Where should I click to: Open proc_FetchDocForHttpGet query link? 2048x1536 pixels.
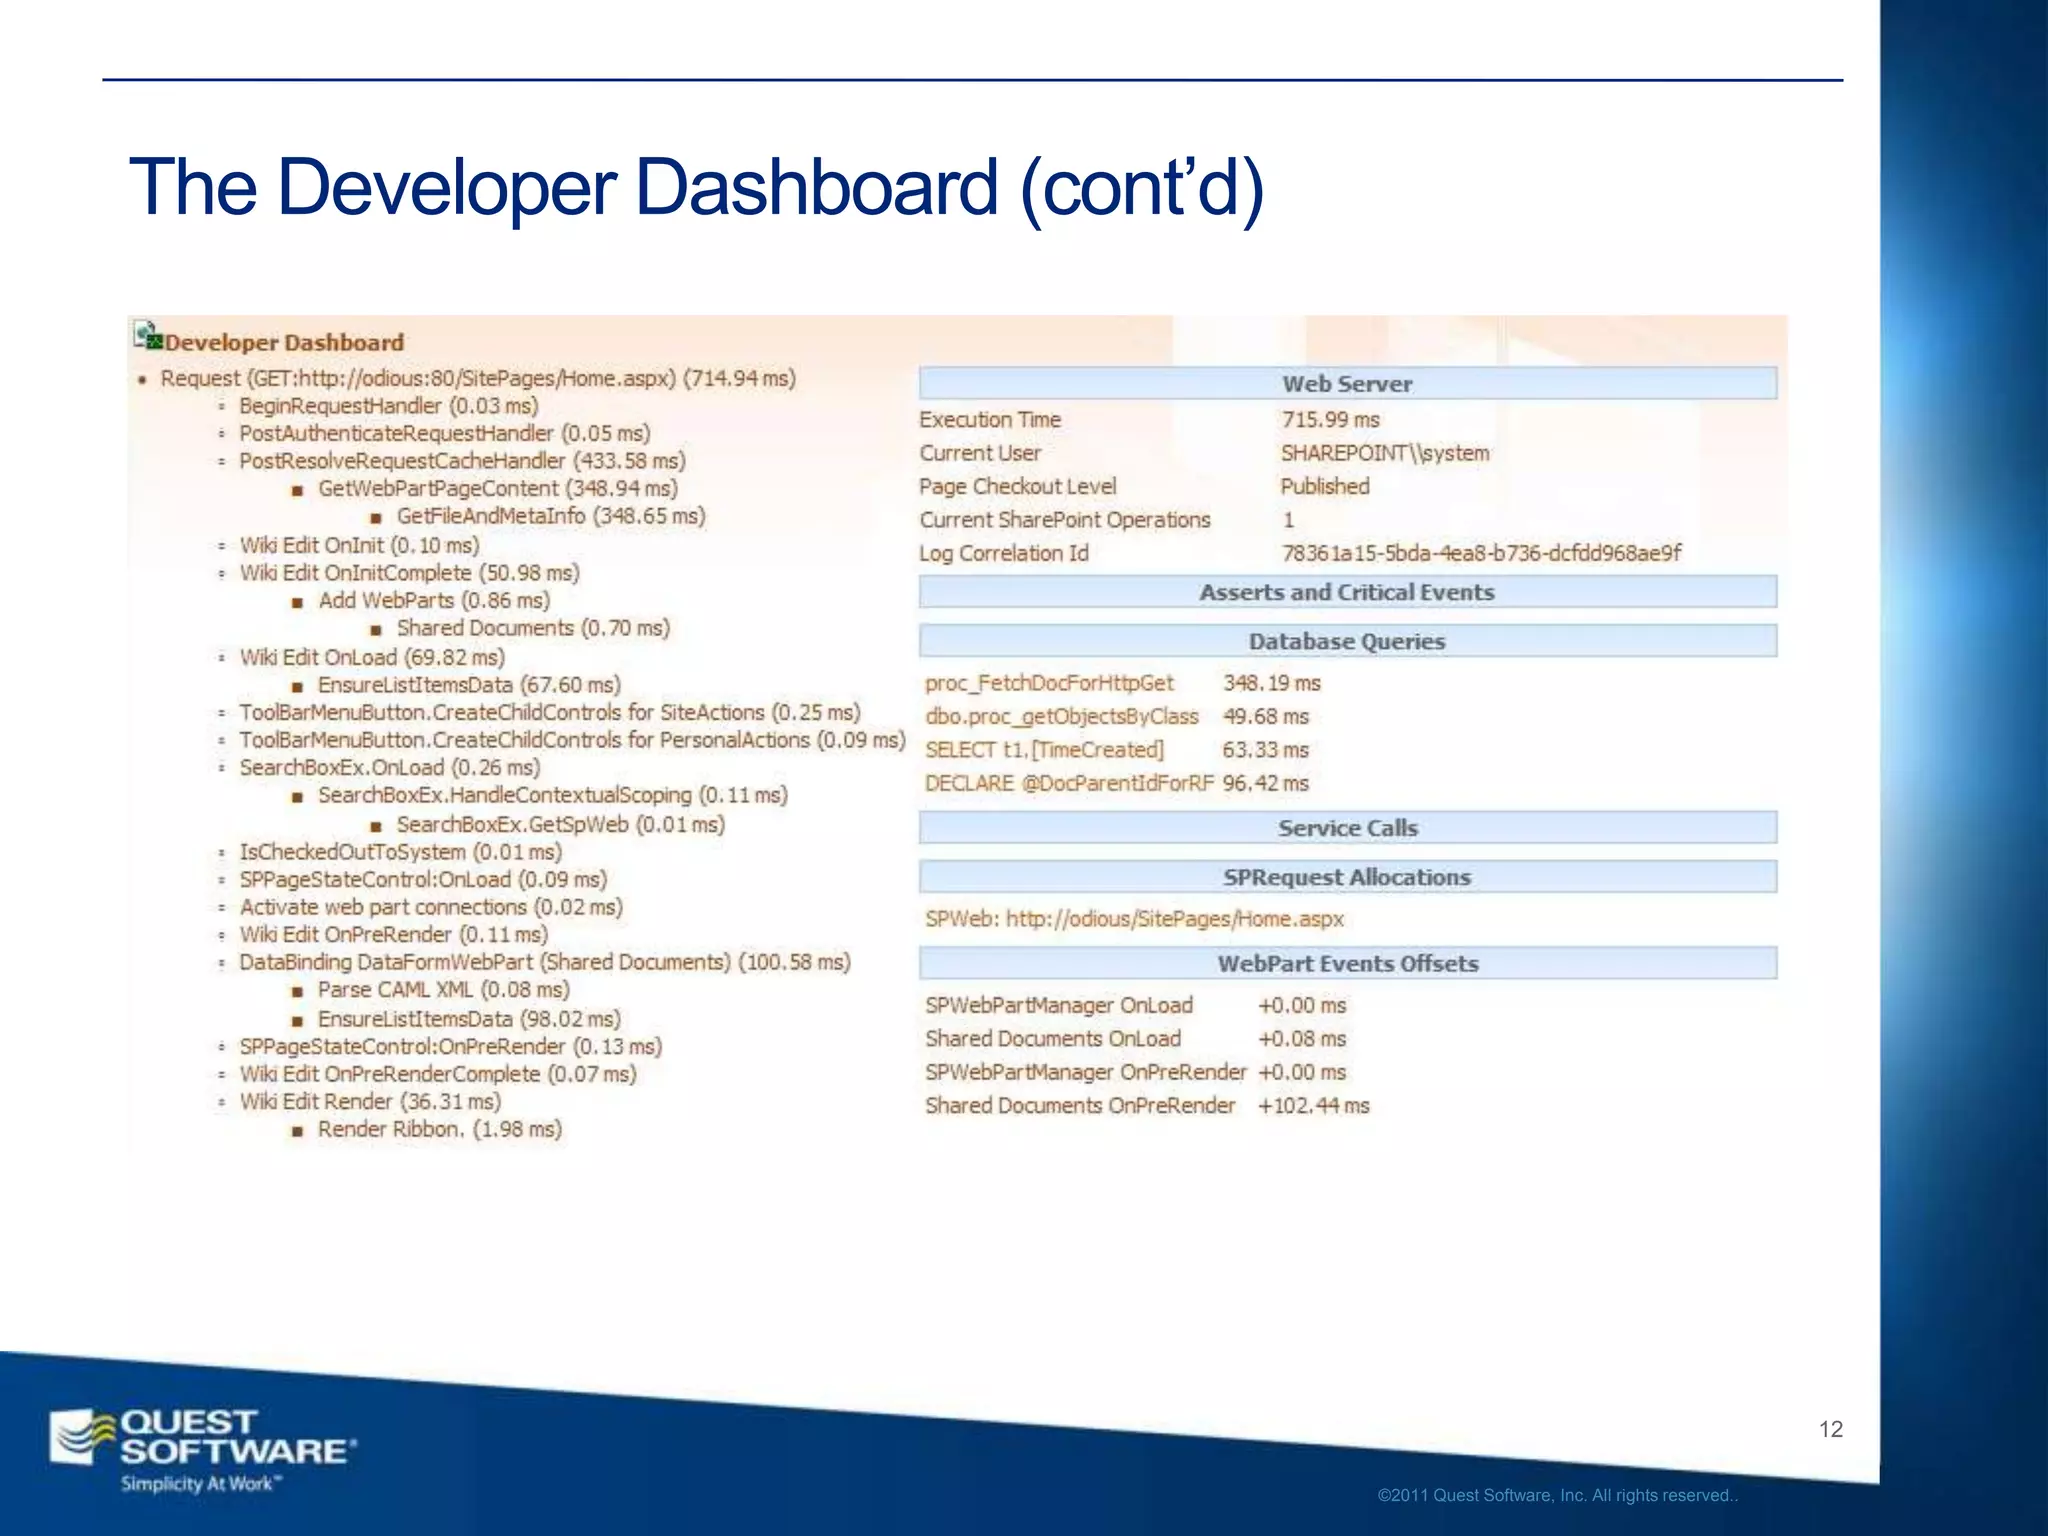[1049, 683]
